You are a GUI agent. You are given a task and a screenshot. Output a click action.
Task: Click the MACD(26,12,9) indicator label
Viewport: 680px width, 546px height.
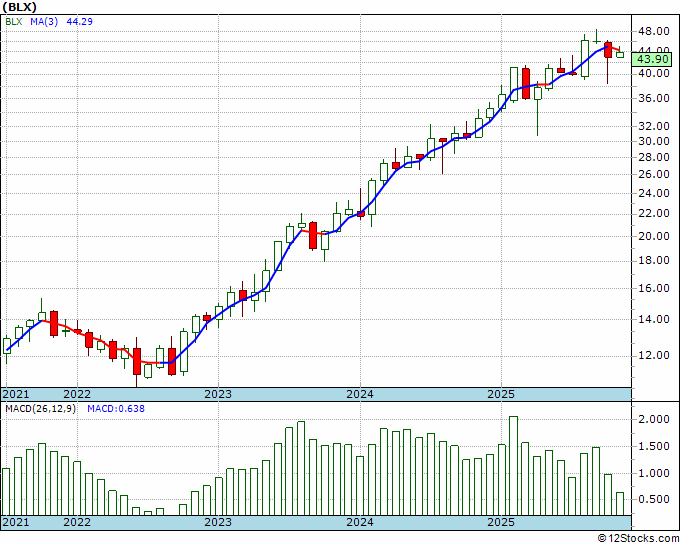tap(40, 409)
